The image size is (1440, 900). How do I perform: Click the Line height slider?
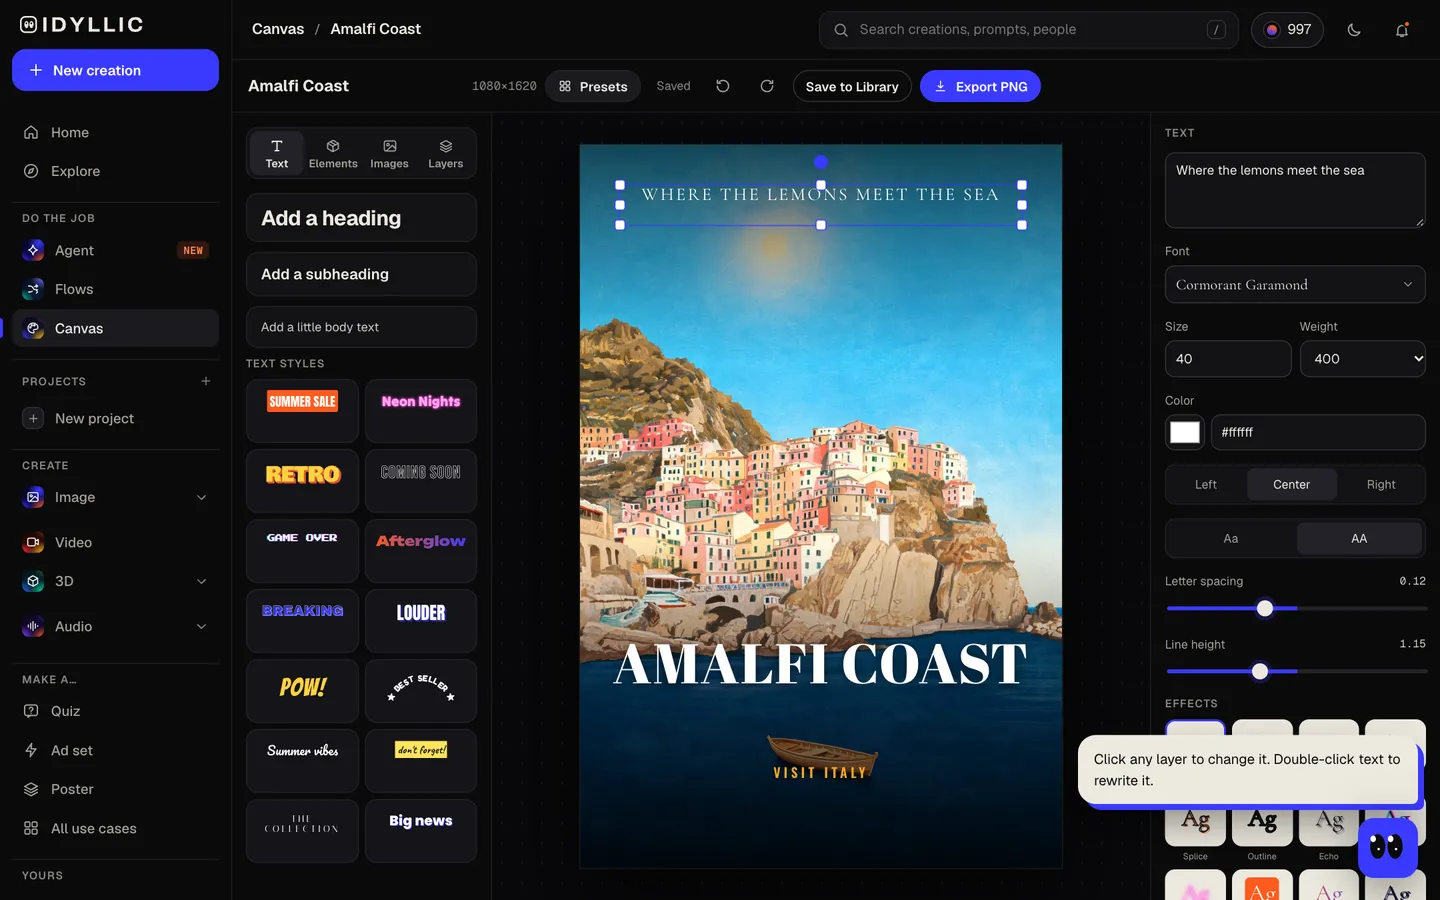pos(1296,671)
